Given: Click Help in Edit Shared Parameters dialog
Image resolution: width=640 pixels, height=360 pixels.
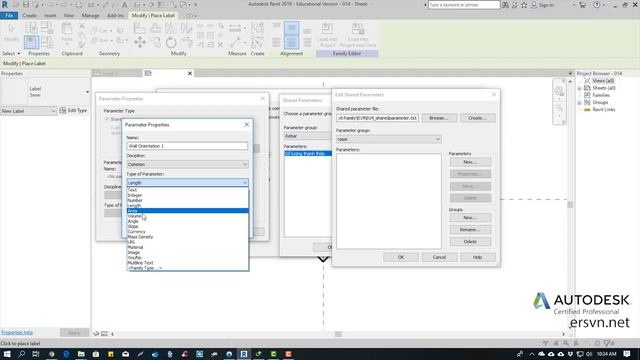Looking at the screenshot, I should pos(478,257).
